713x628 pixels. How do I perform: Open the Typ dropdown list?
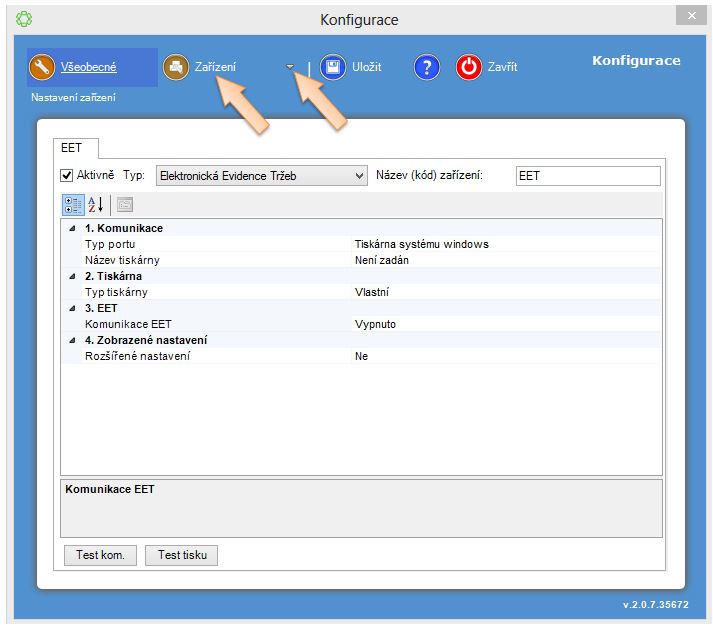[x=360, y=176]
